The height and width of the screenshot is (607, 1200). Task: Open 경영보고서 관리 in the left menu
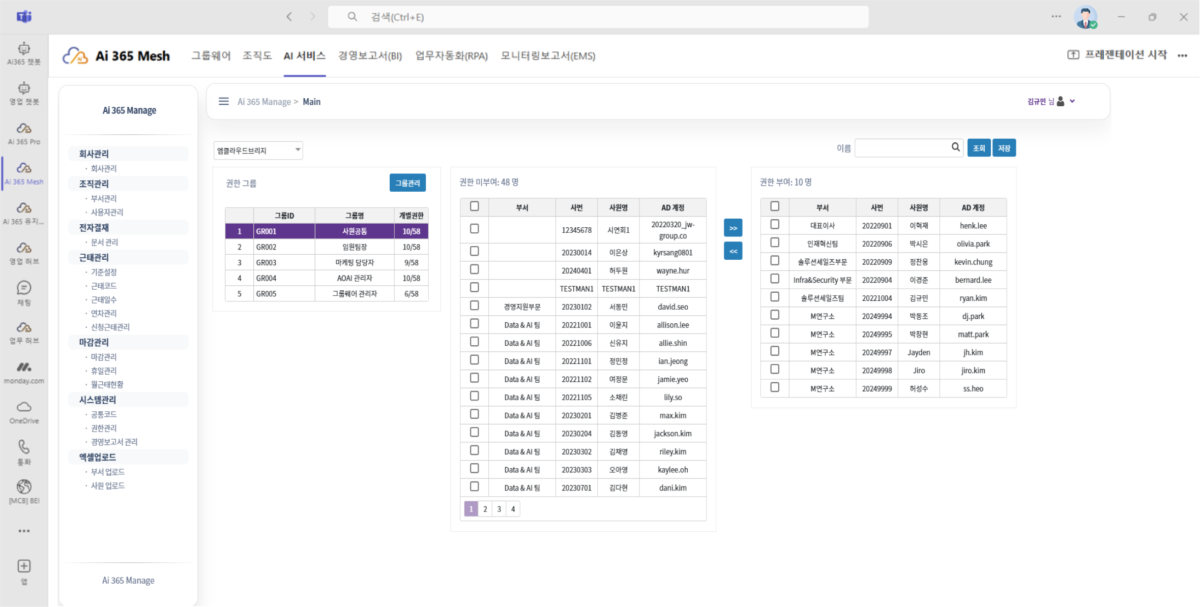coord(114,441)
